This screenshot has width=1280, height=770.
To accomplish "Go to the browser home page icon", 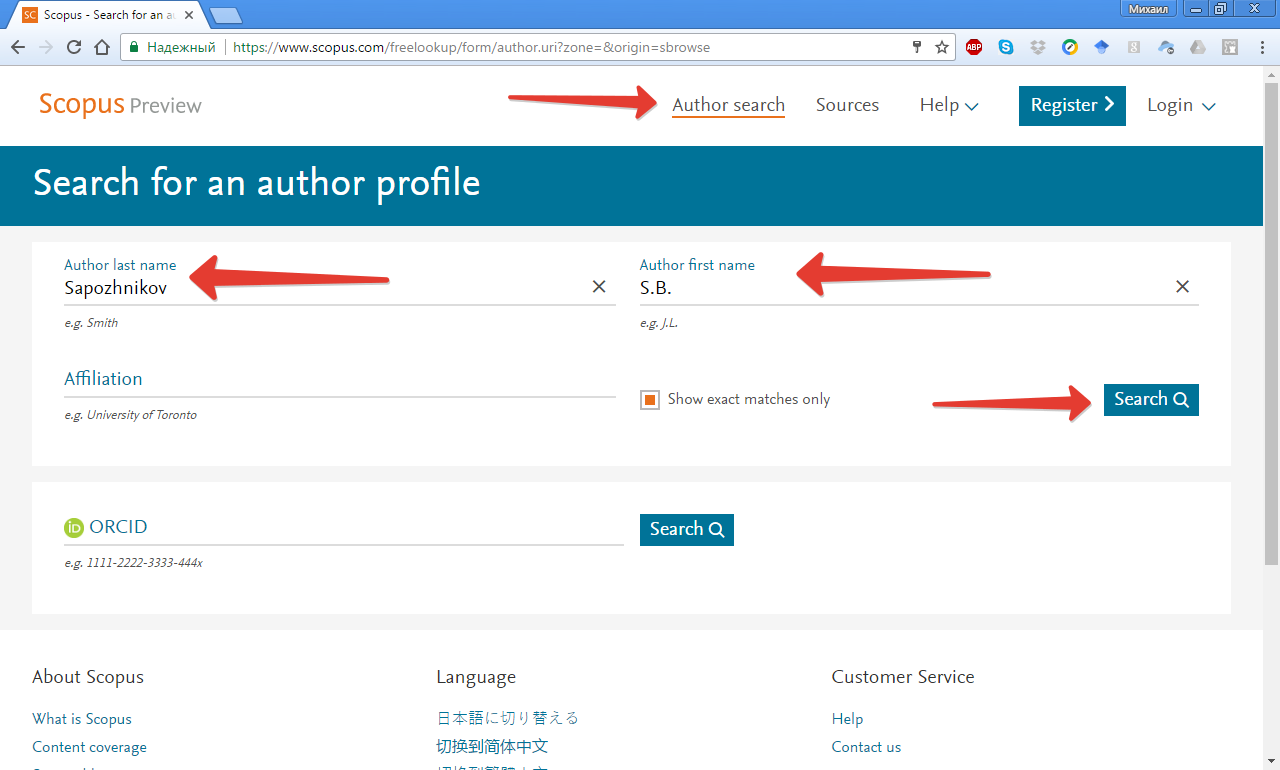I will [x=102, y=47].
